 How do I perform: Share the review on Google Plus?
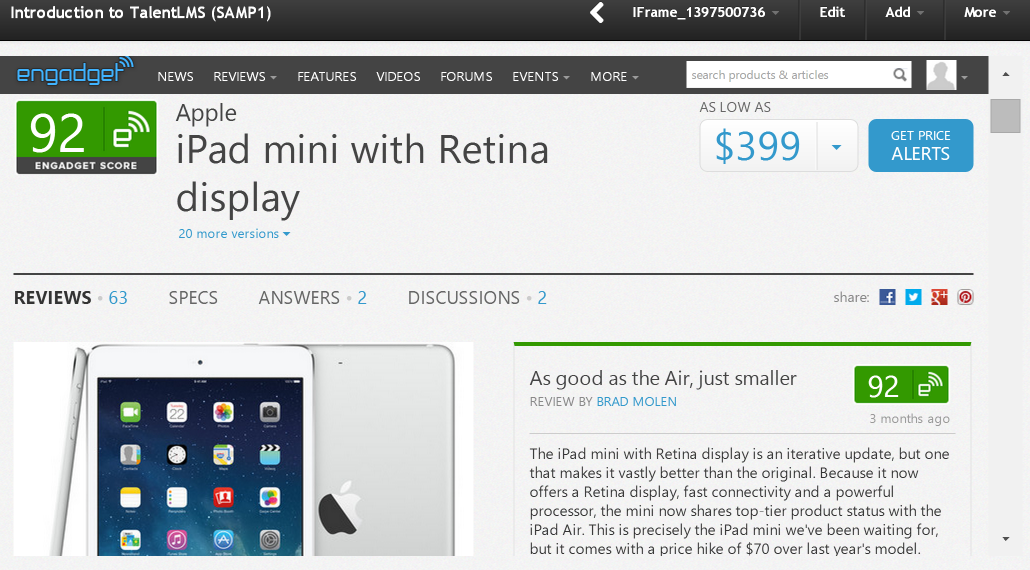click(939, 297)
